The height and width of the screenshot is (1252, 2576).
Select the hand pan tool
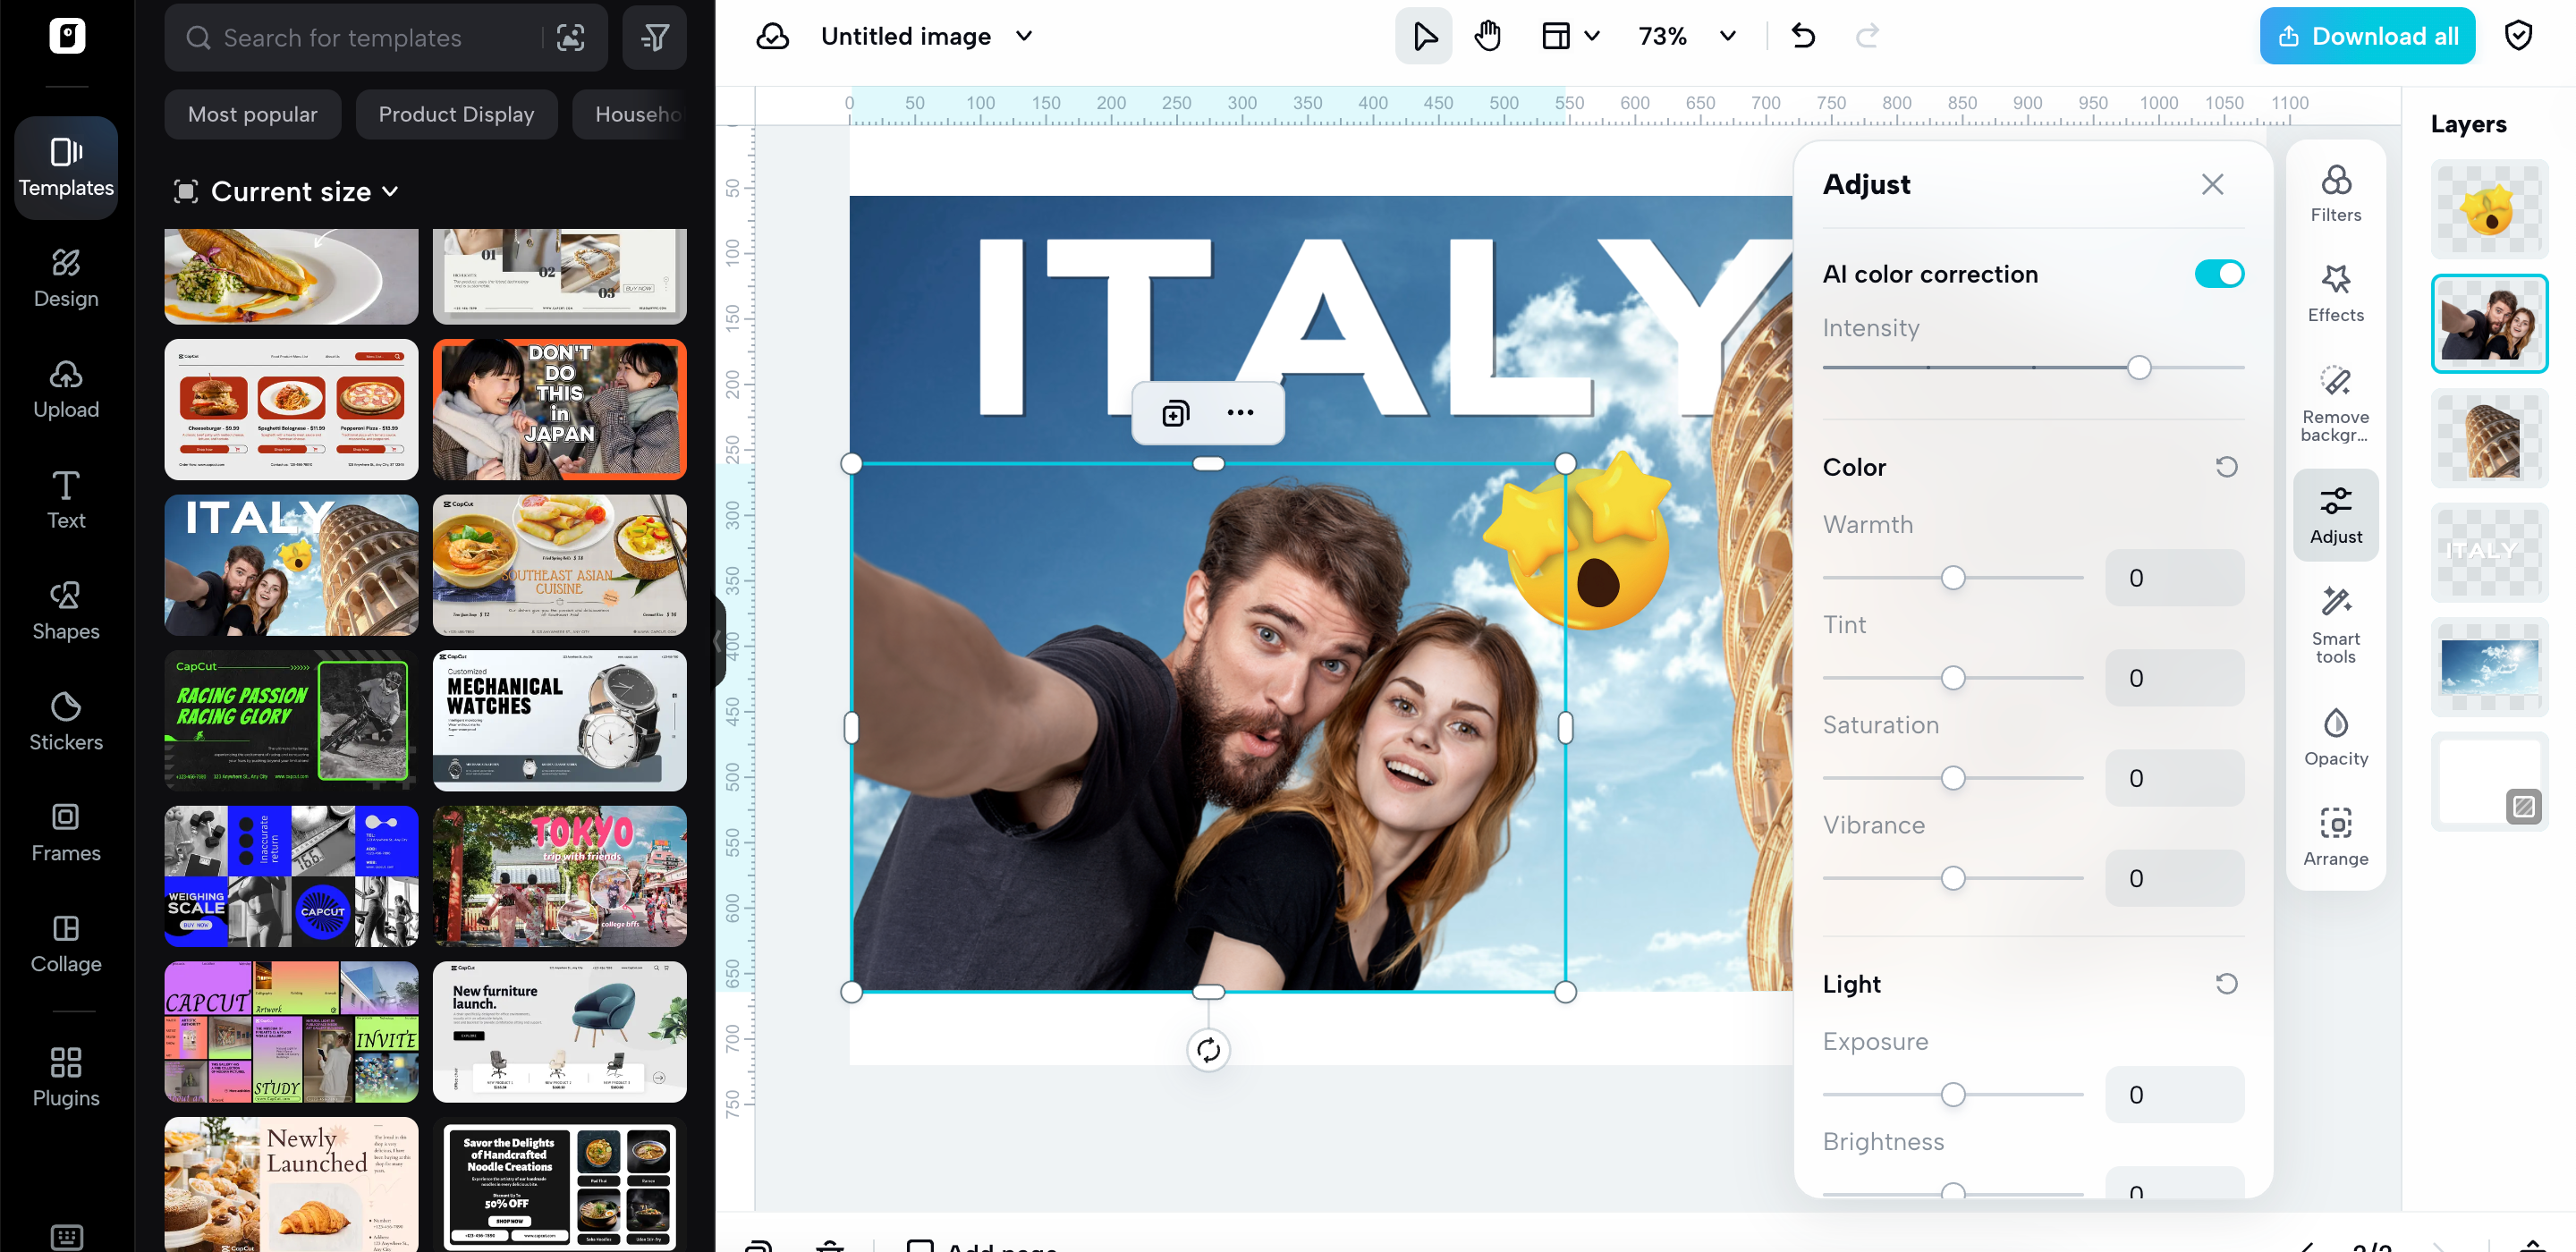pyautogui.click(x=1487, y=36)
